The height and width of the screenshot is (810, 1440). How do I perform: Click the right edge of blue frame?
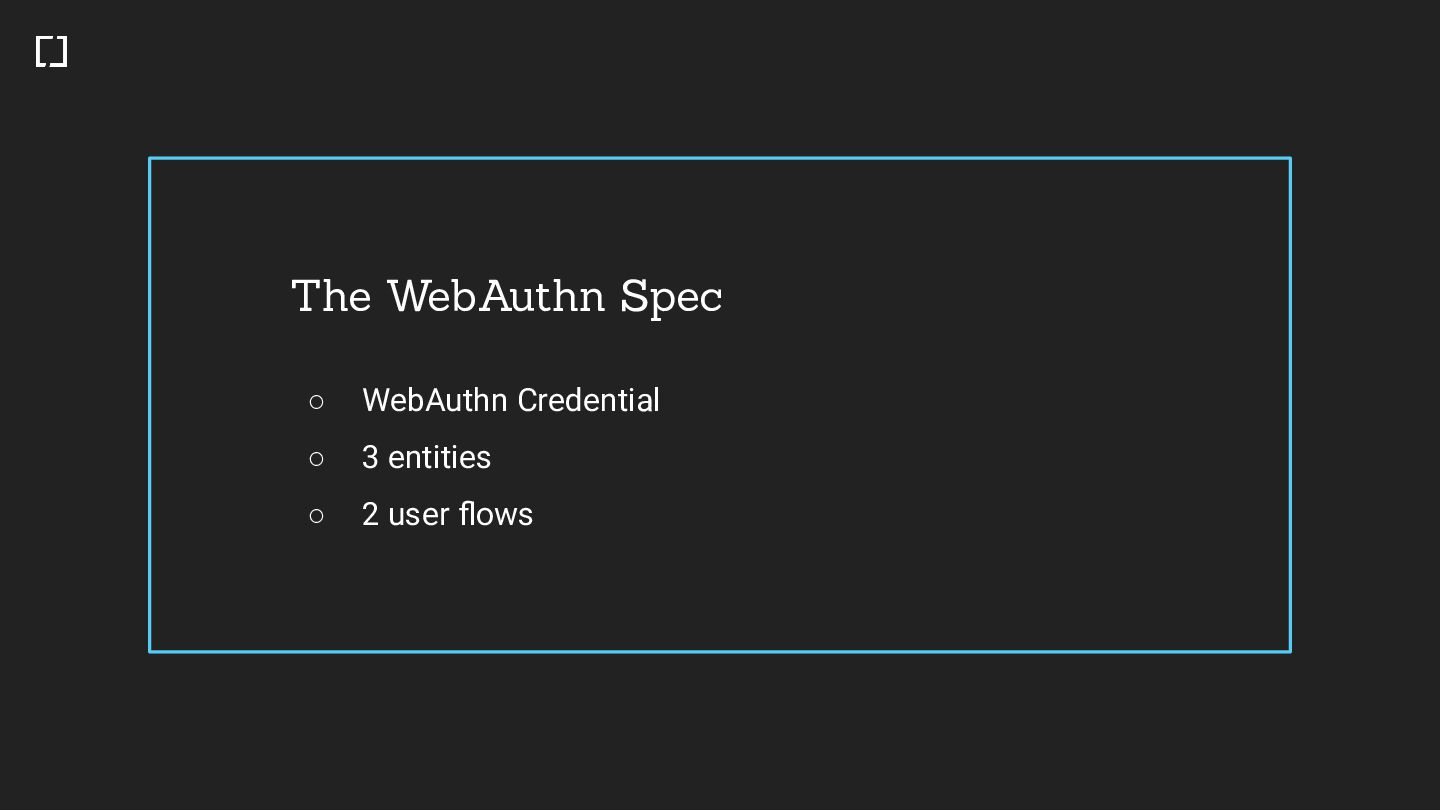click(x=1290, y=404)
